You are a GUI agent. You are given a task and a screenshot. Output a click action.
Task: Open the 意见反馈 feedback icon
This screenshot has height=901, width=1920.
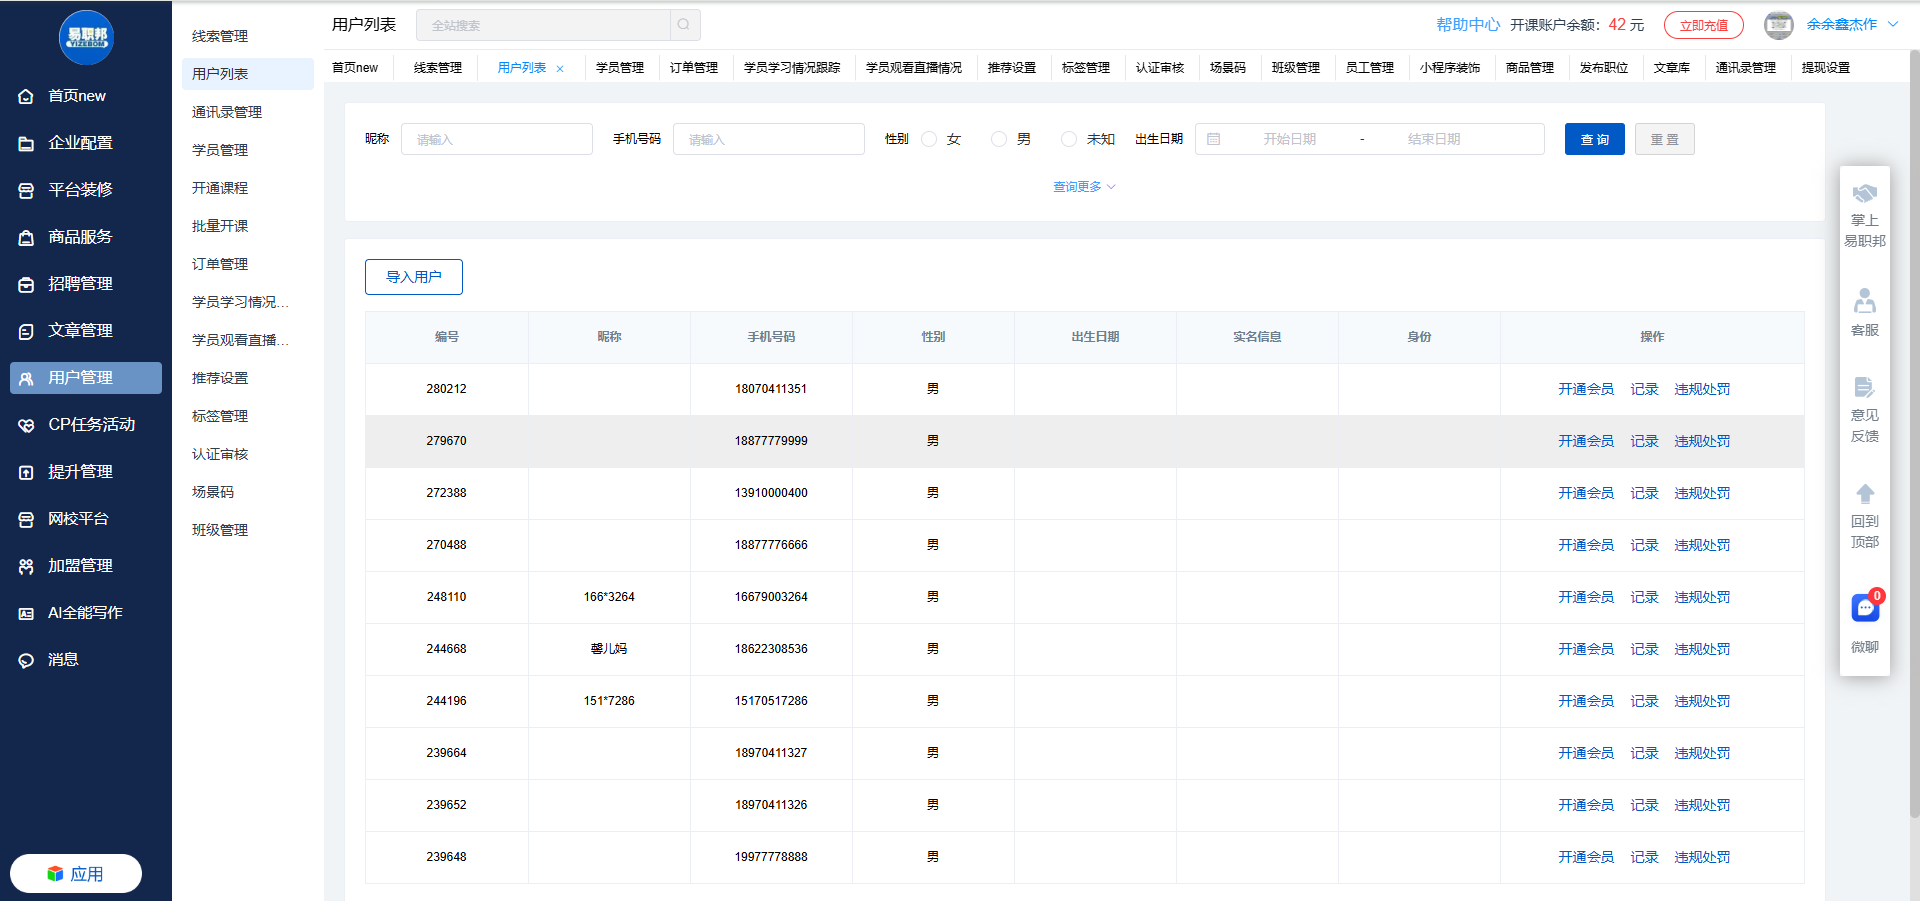1864,388
